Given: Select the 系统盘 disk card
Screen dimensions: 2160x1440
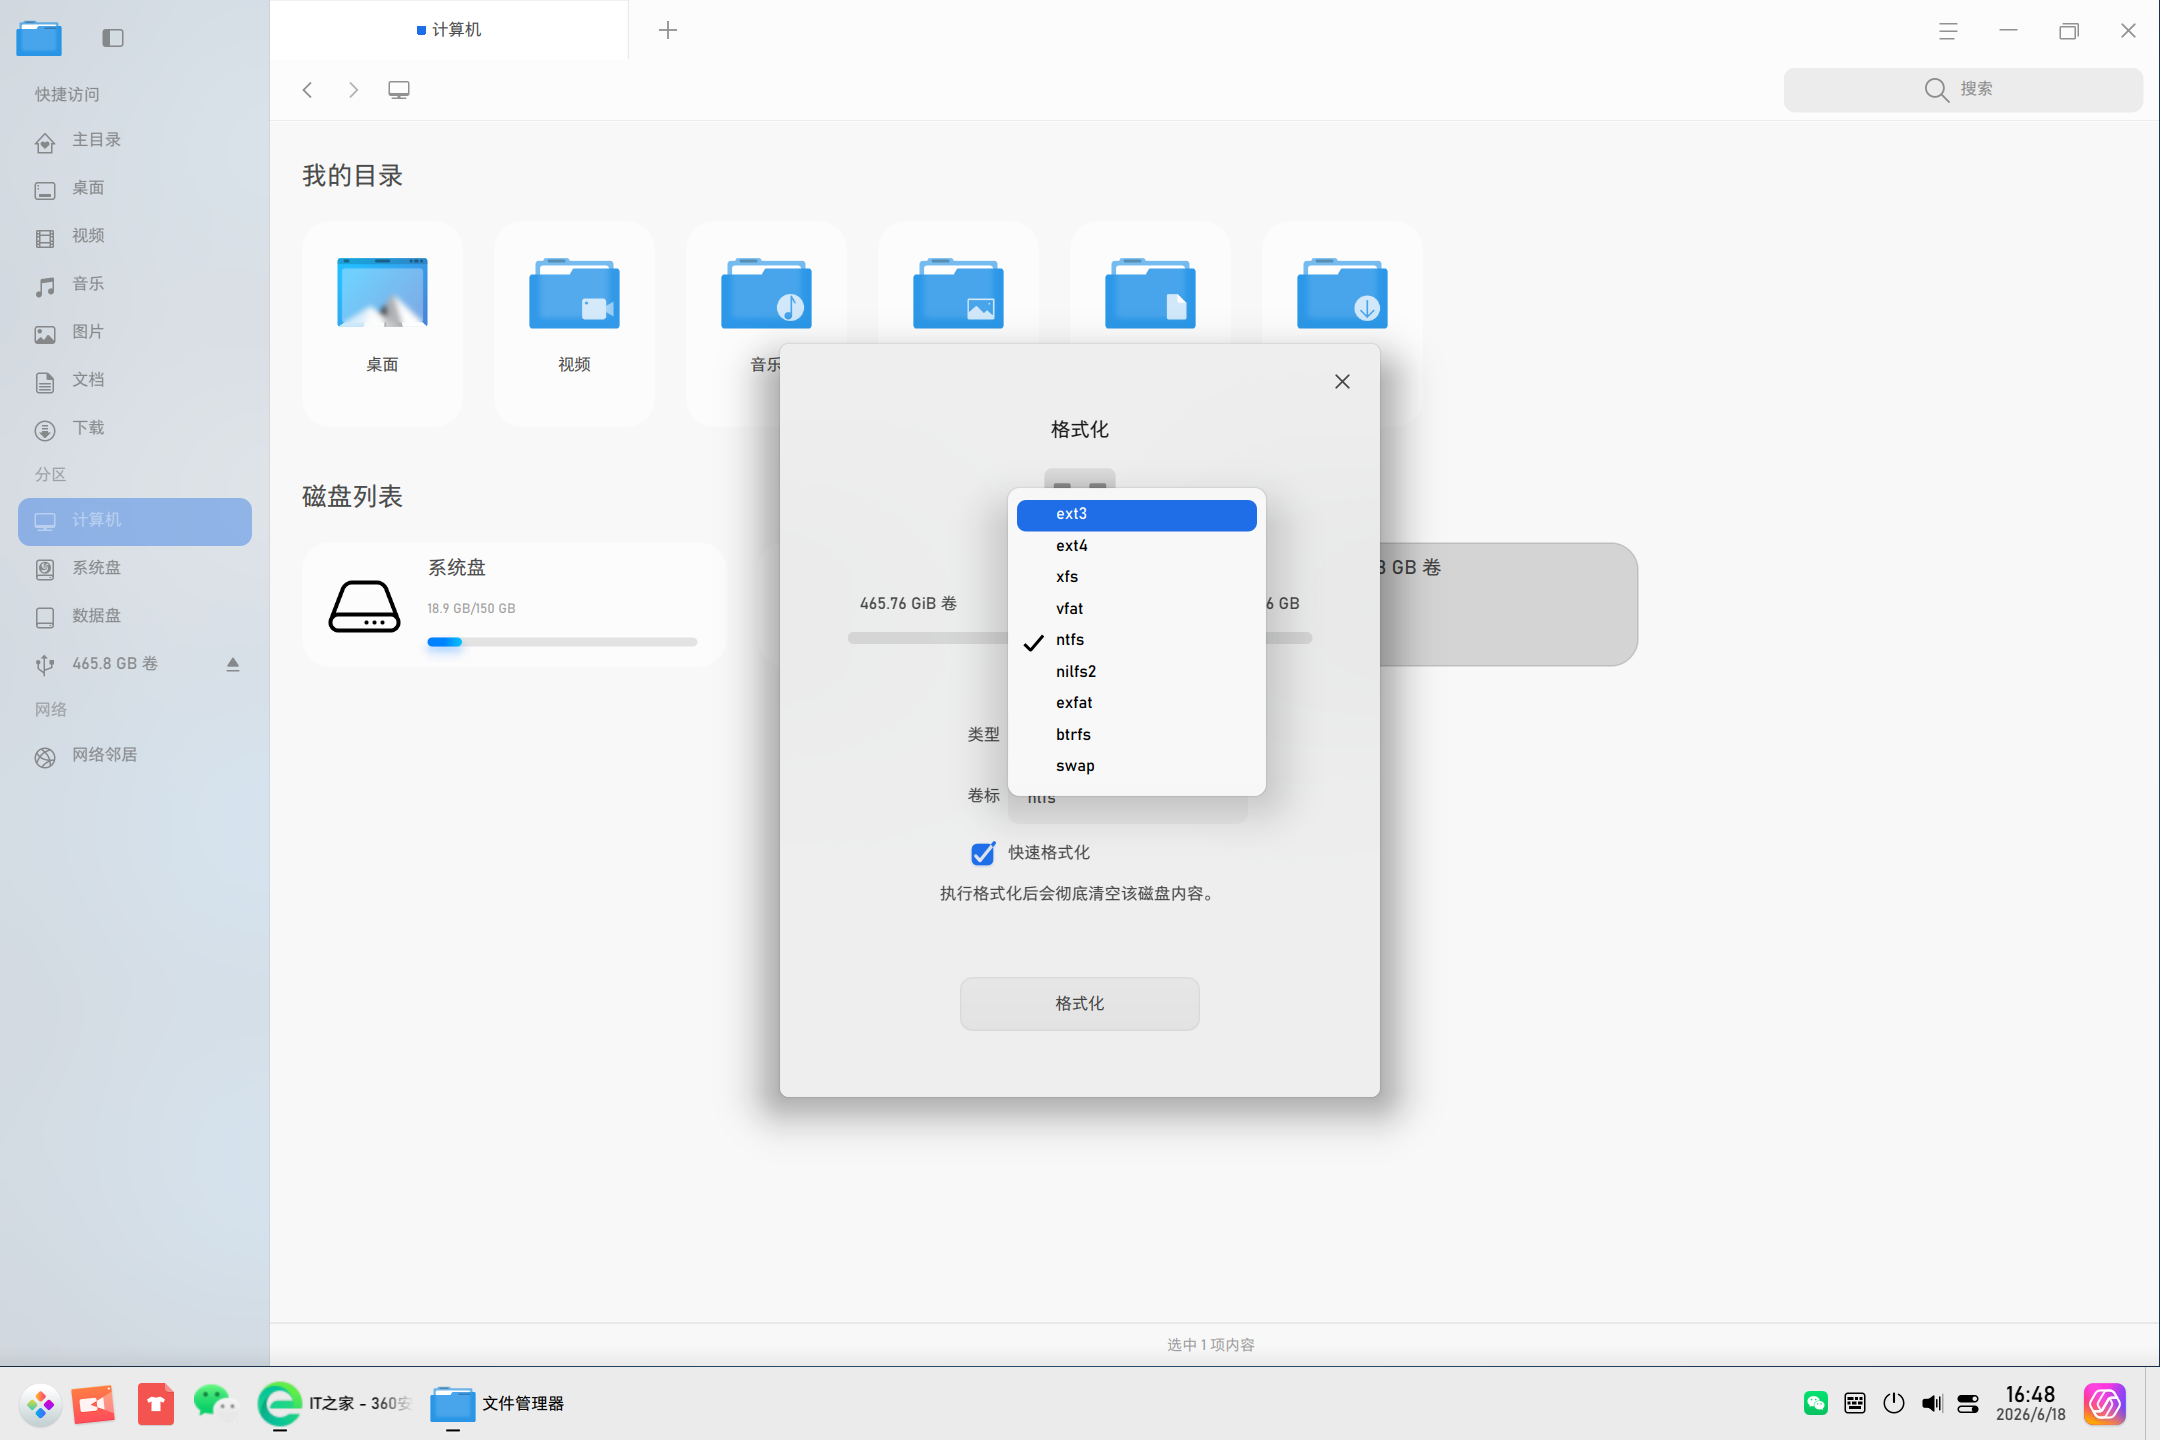Looking at the screenshot, I should 514,604.
